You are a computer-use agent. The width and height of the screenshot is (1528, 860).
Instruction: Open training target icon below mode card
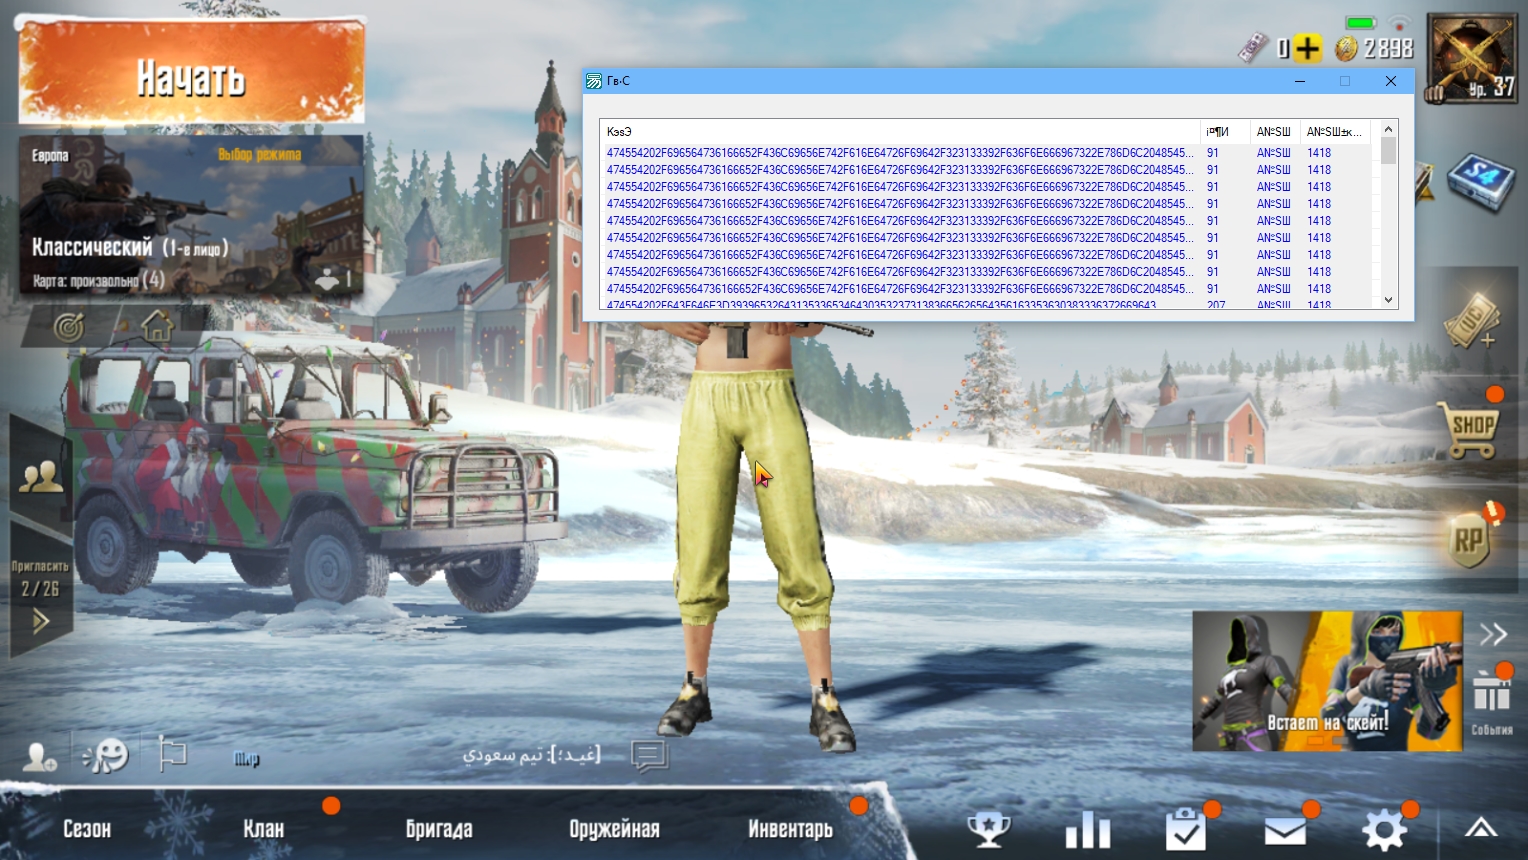coord(69,327)
